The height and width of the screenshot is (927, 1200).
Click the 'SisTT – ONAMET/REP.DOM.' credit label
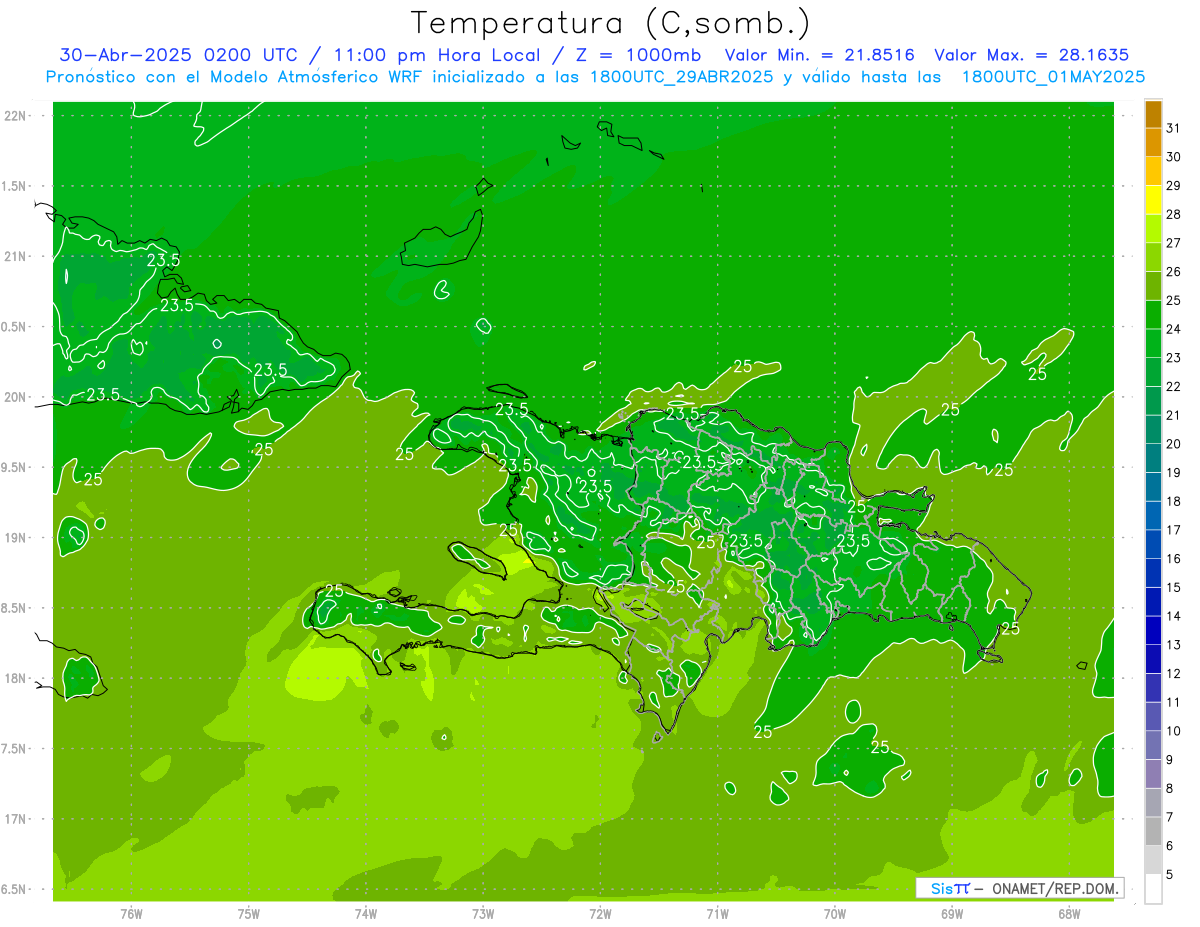pos(1020,888)
